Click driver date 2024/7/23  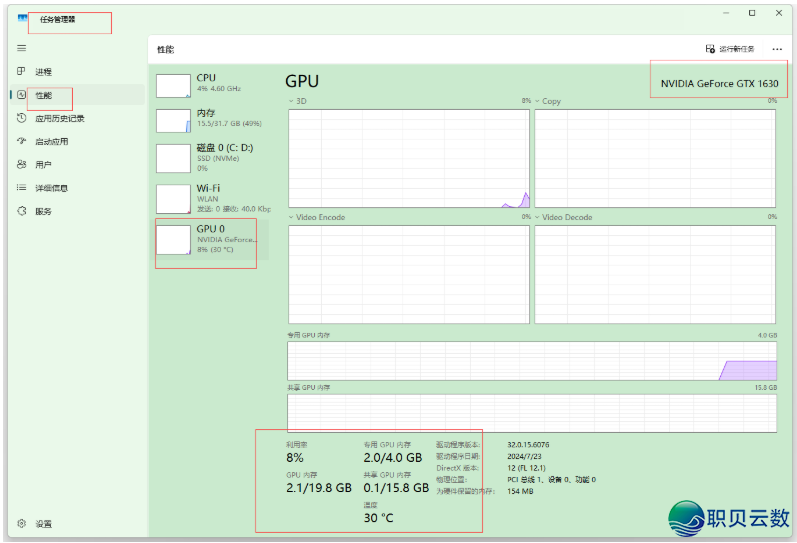524,456
